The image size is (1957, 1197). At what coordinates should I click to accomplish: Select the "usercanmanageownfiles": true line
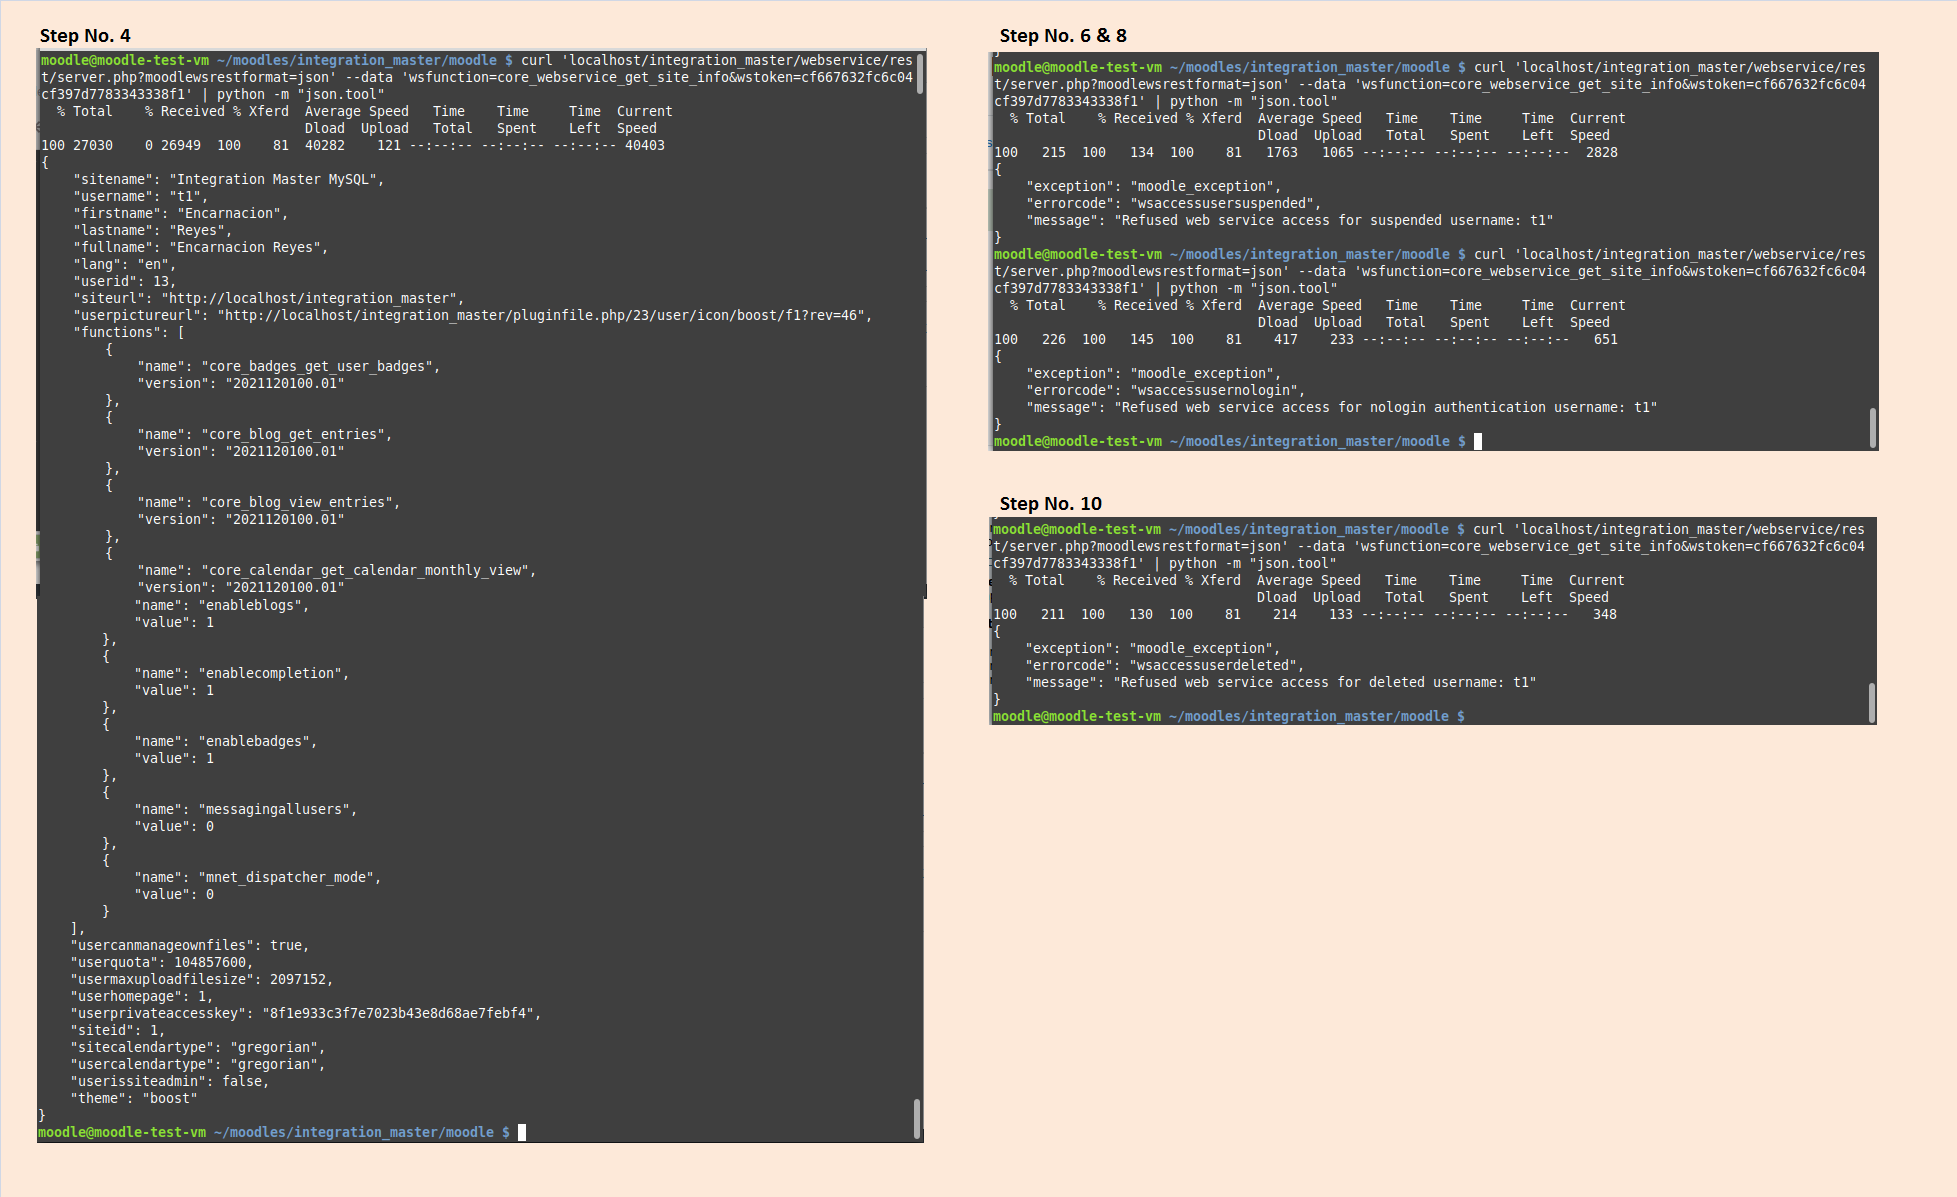coord(190,946)
